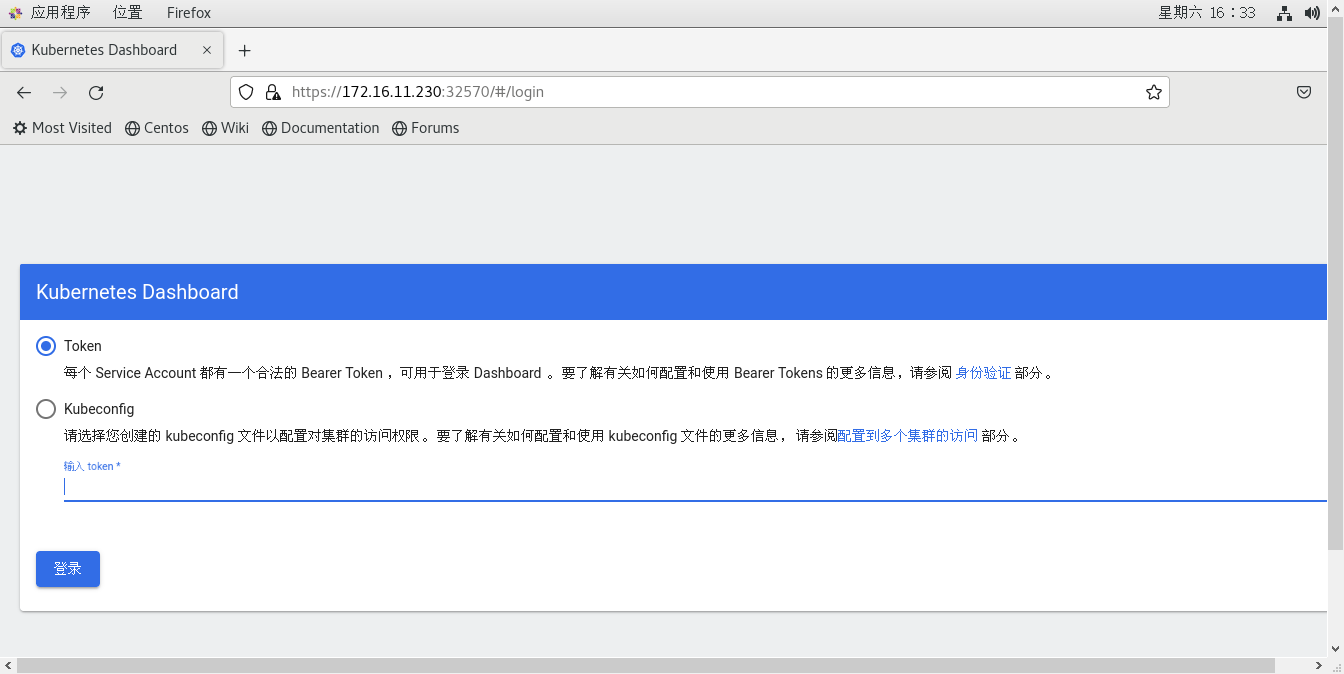Bookmark this page with the star icon
The height and width of the screenshot is (674, 1344).
pos(1153,92)
